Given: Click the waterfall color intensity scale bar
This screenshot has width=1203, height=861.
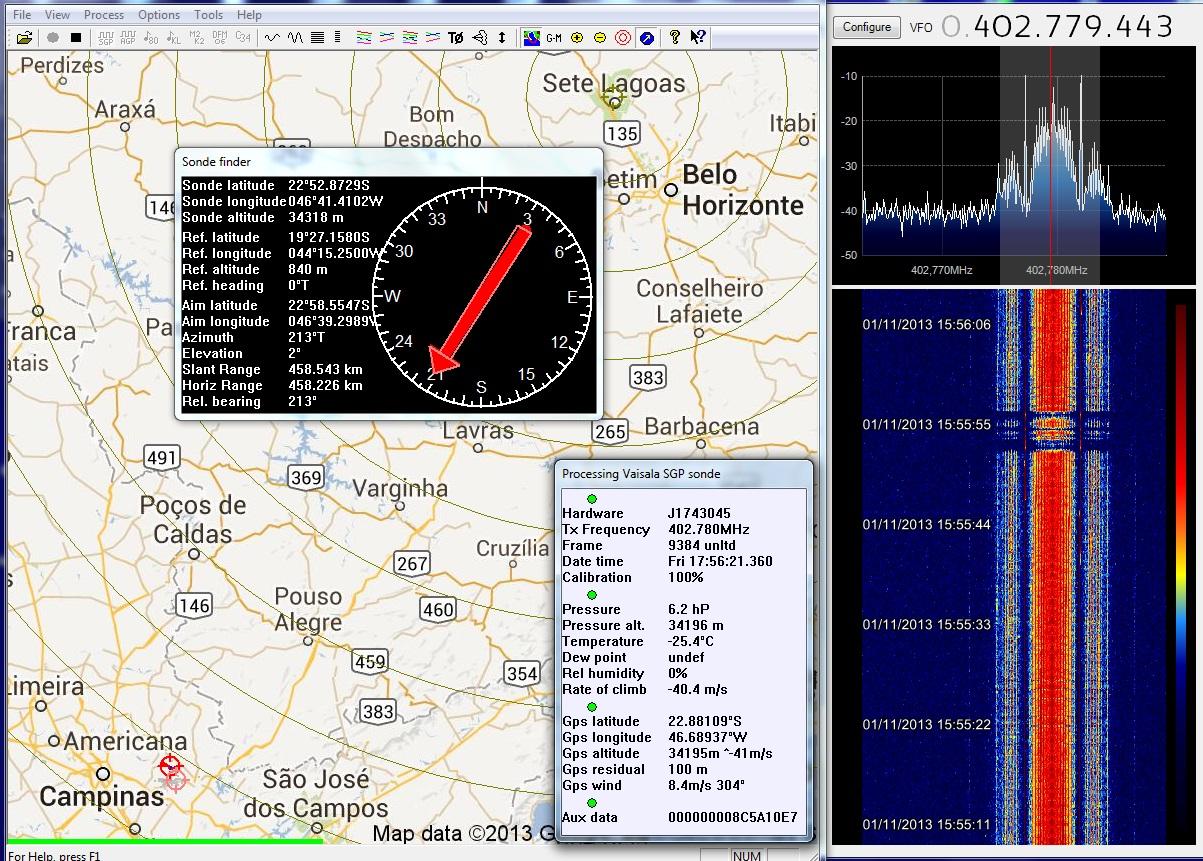Looking at the screenshot, I should tap(1180, 568).
